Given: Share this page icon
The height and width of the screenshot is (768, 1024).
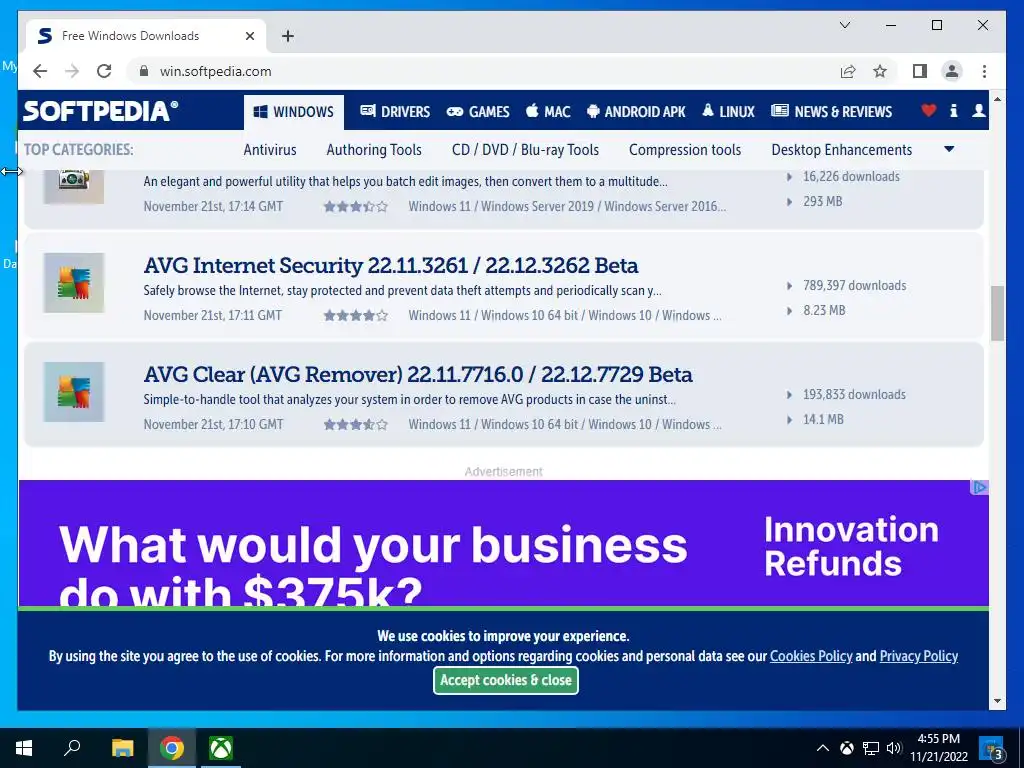Looking at the screenshot, I should (848, 71).
